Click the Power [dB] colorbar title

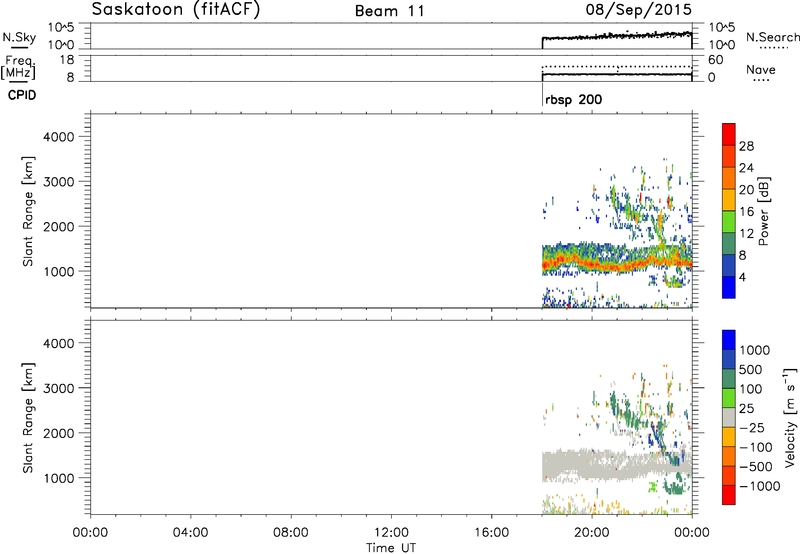tap(763, 211)
